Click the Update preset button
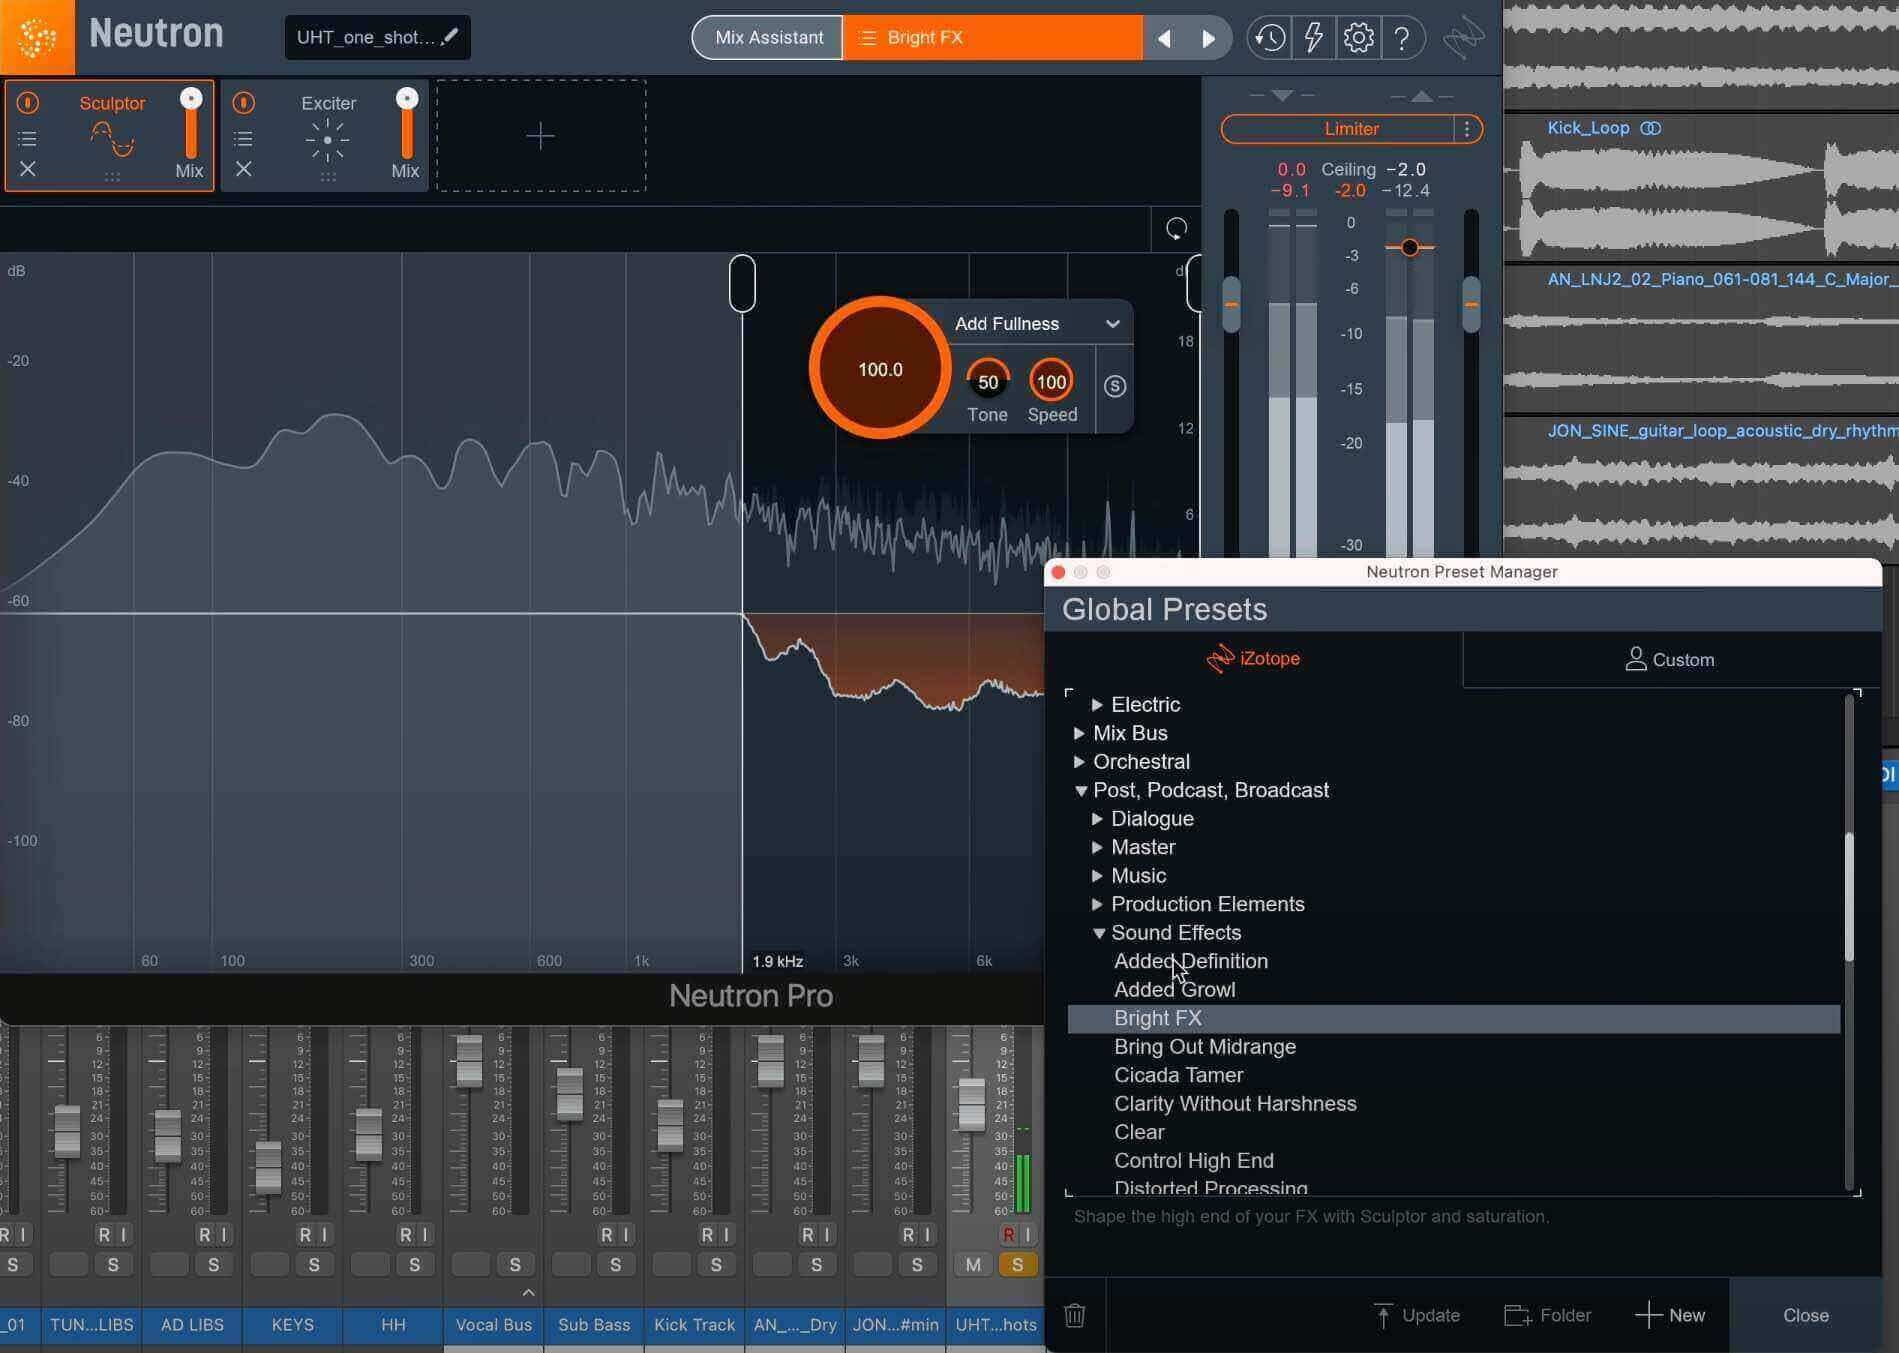Viewport: 1899px width, 1353px height. pyautogui.click(x=1417, y=1315)
